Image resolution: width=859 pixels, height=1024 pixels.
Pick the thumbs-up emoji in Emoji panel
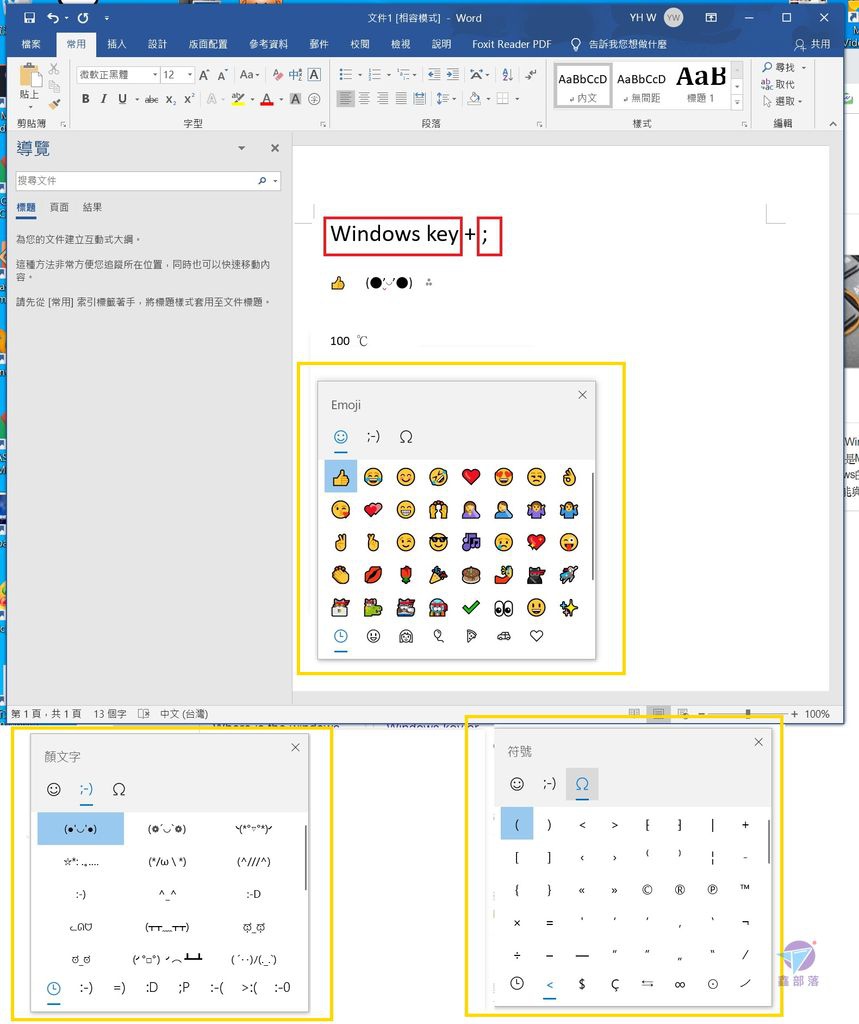[x=340, y=477]
